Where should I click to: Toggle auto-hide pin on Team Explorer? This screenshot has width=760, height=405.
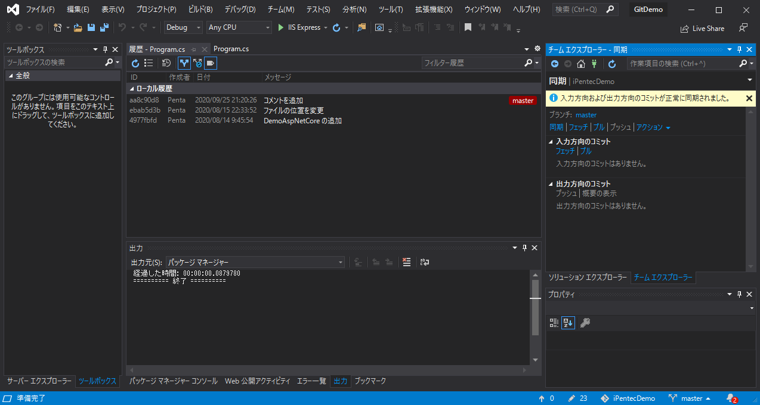pyautogui.click(x=740, y=49)
